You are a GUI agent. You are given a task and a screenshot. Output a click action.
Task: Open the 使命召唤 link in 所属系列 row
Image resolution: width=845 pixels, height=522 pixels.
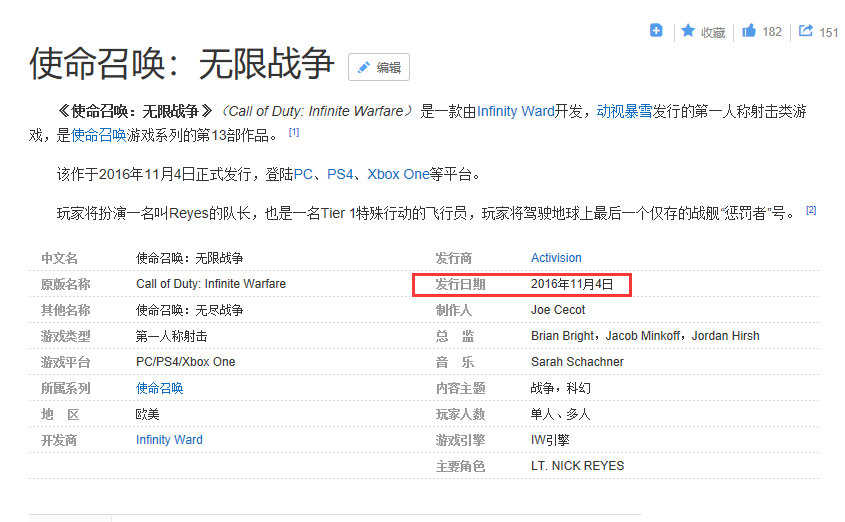[x=160, y=388]
